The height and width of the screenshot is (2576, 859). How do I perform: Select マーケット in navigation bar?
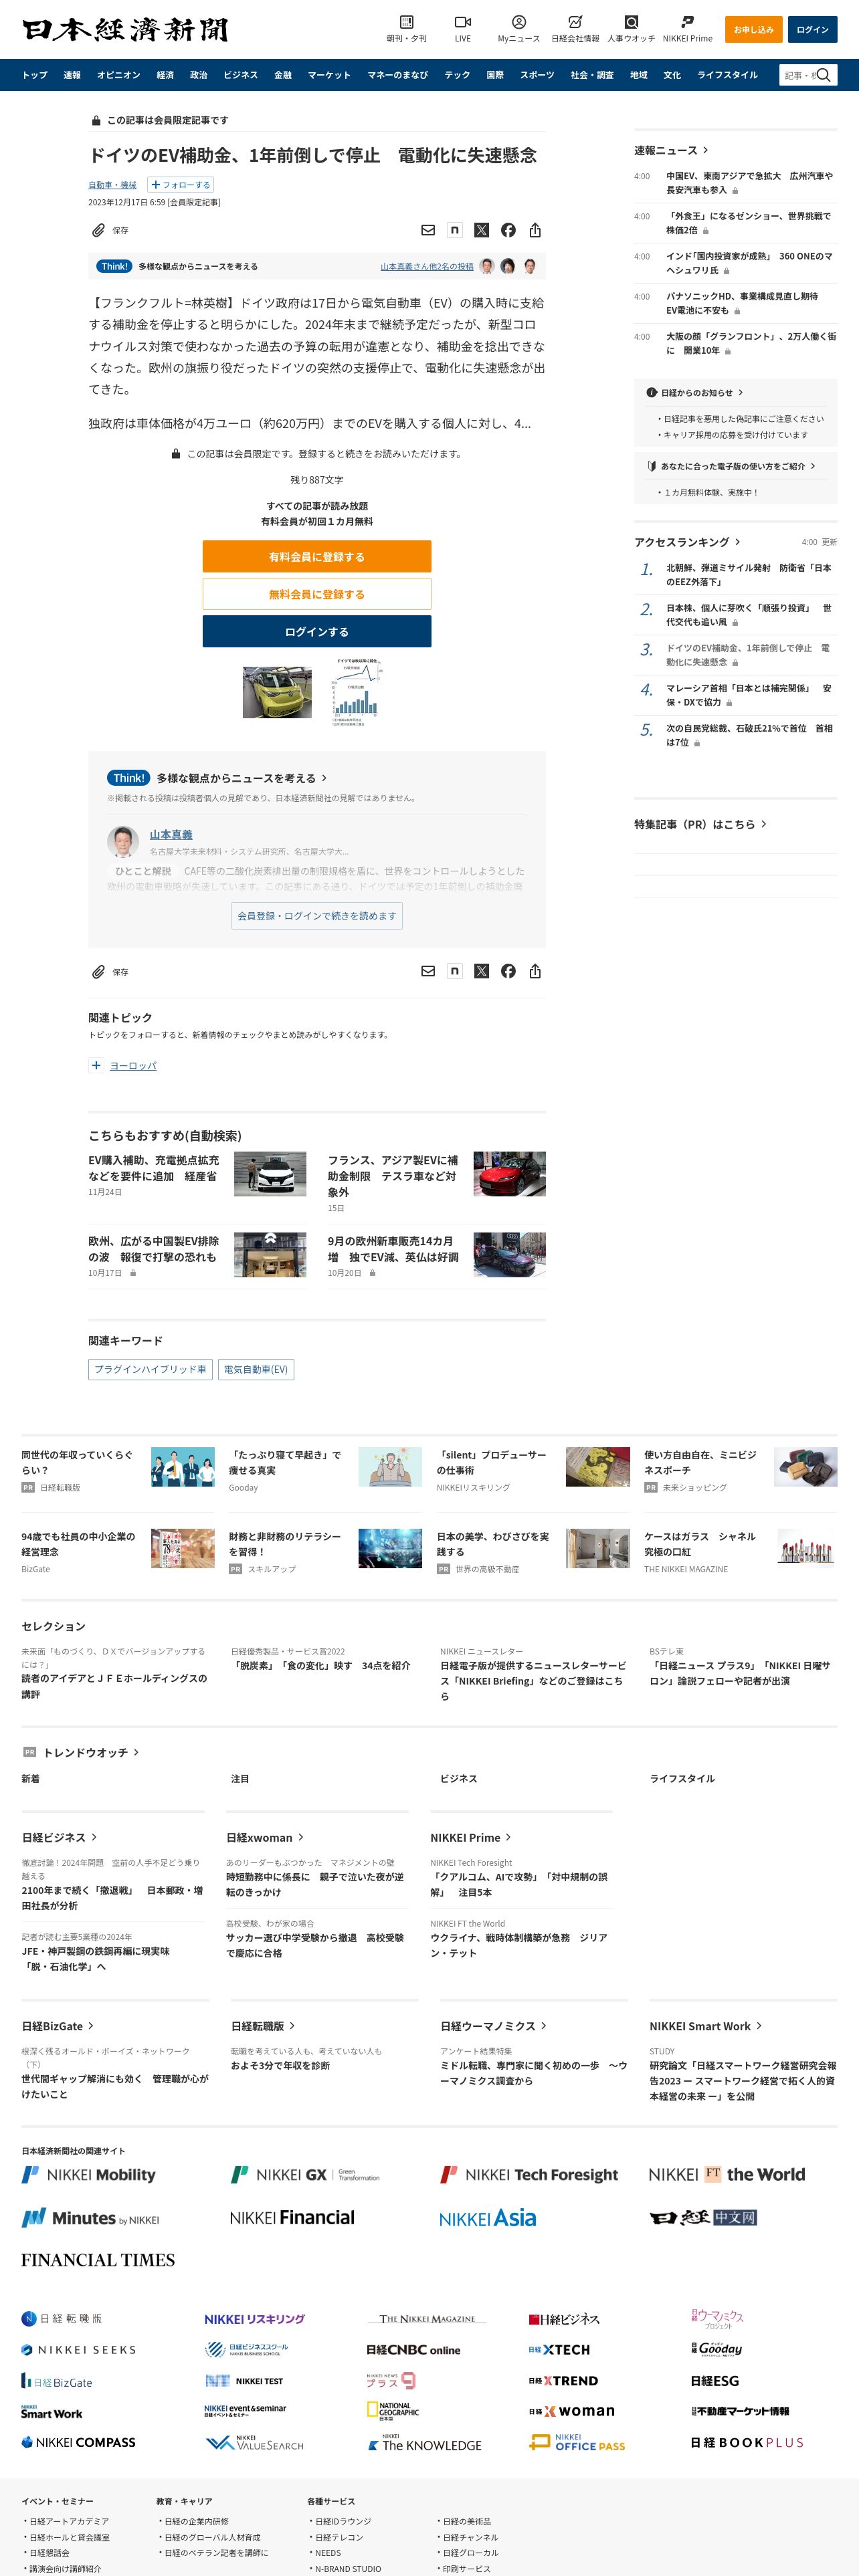(x=329, y=75)
